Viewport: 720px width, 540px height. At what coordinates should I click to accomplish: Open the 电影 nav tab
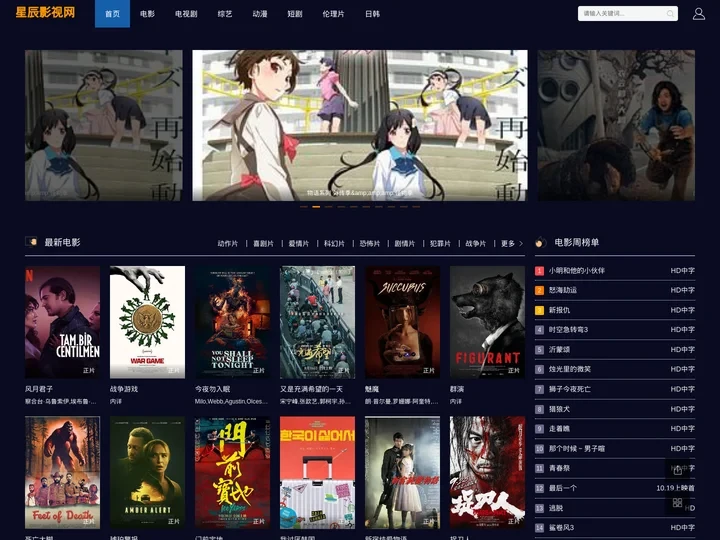[147, 14]
